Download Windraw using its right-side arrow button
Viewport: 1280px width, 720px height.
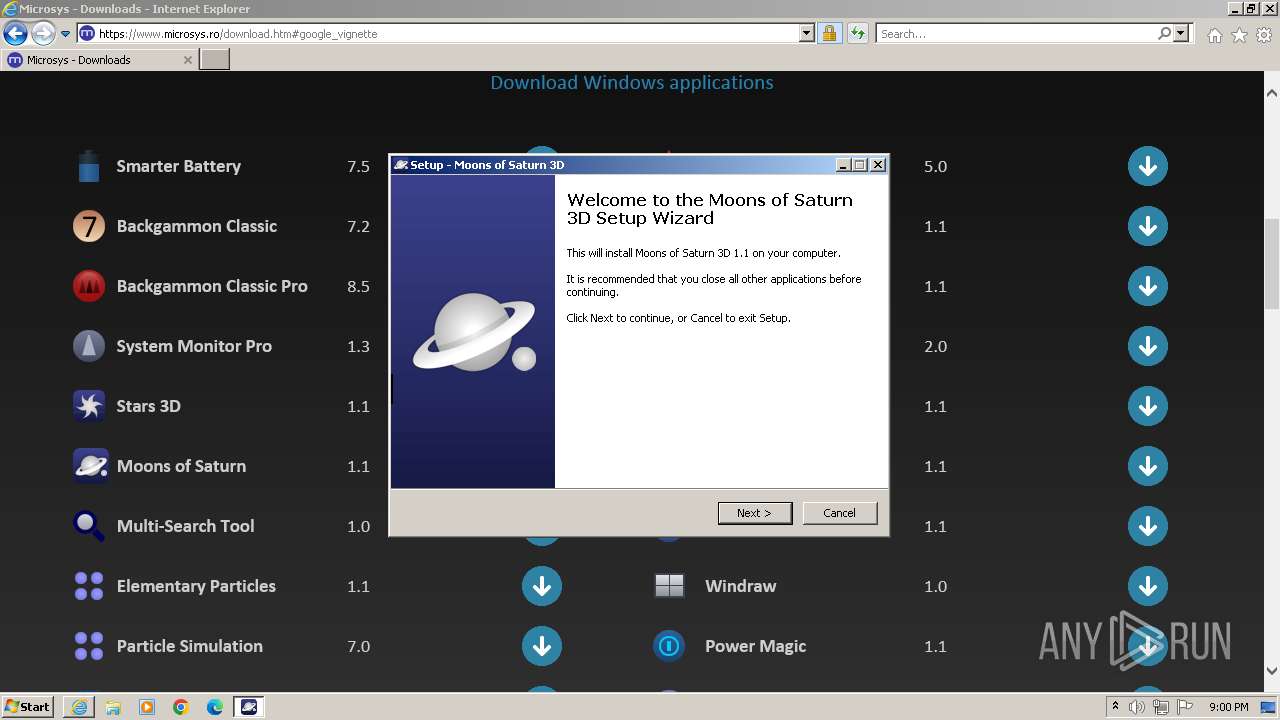point(1148,586)
